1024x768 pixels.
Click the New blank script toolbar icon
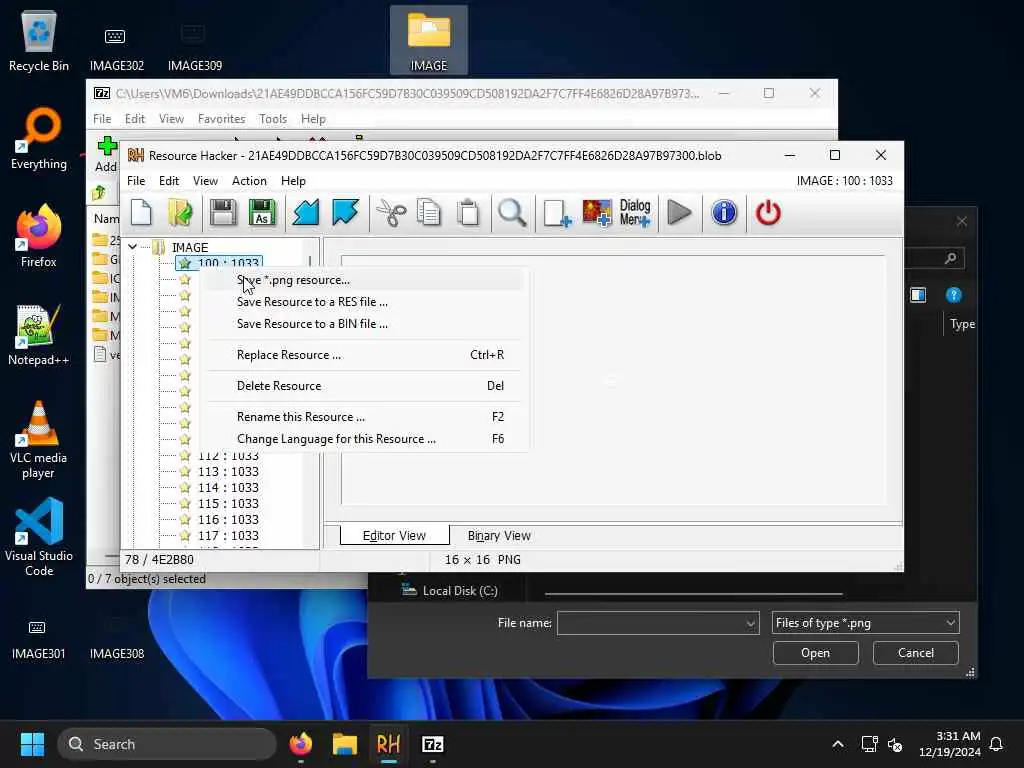coord(141,213)
